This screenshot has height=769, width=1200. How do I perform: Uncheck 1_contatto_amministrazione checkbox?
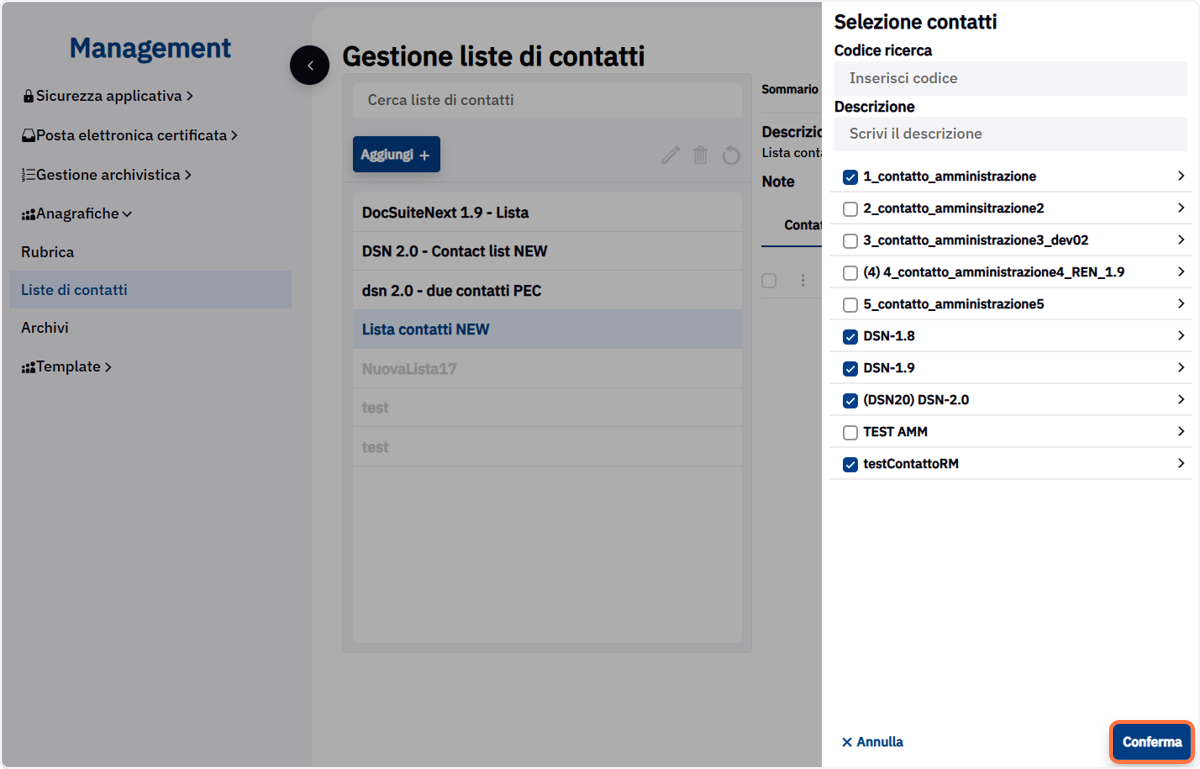(x=850, y=177)
